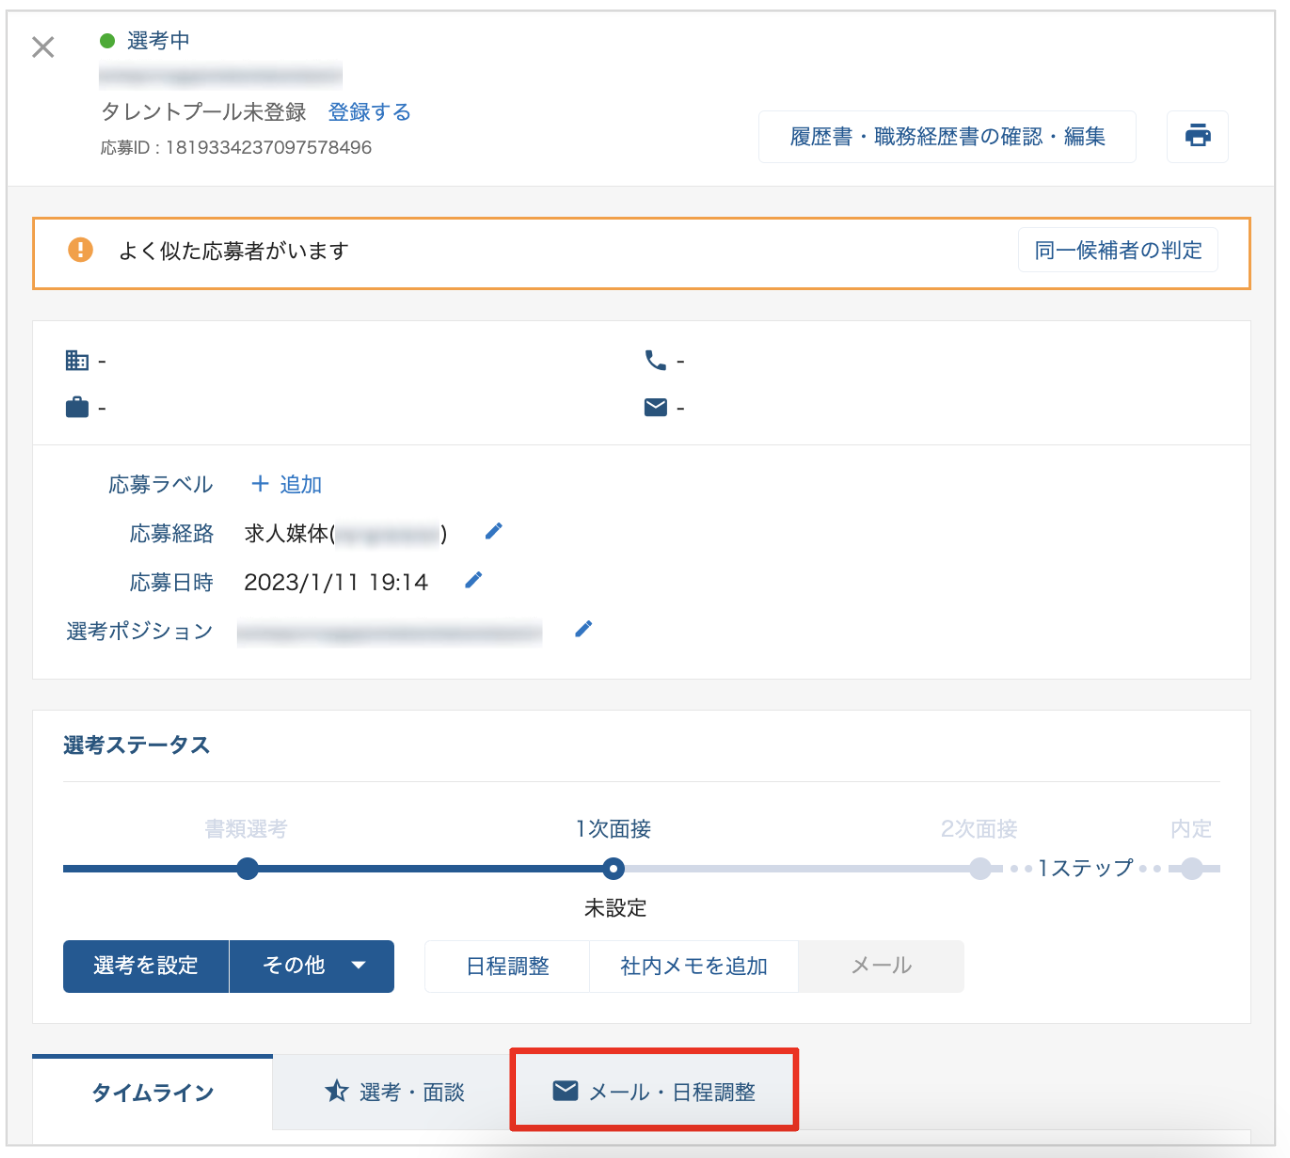
Task: Click the company building icon
Action: 77,360
